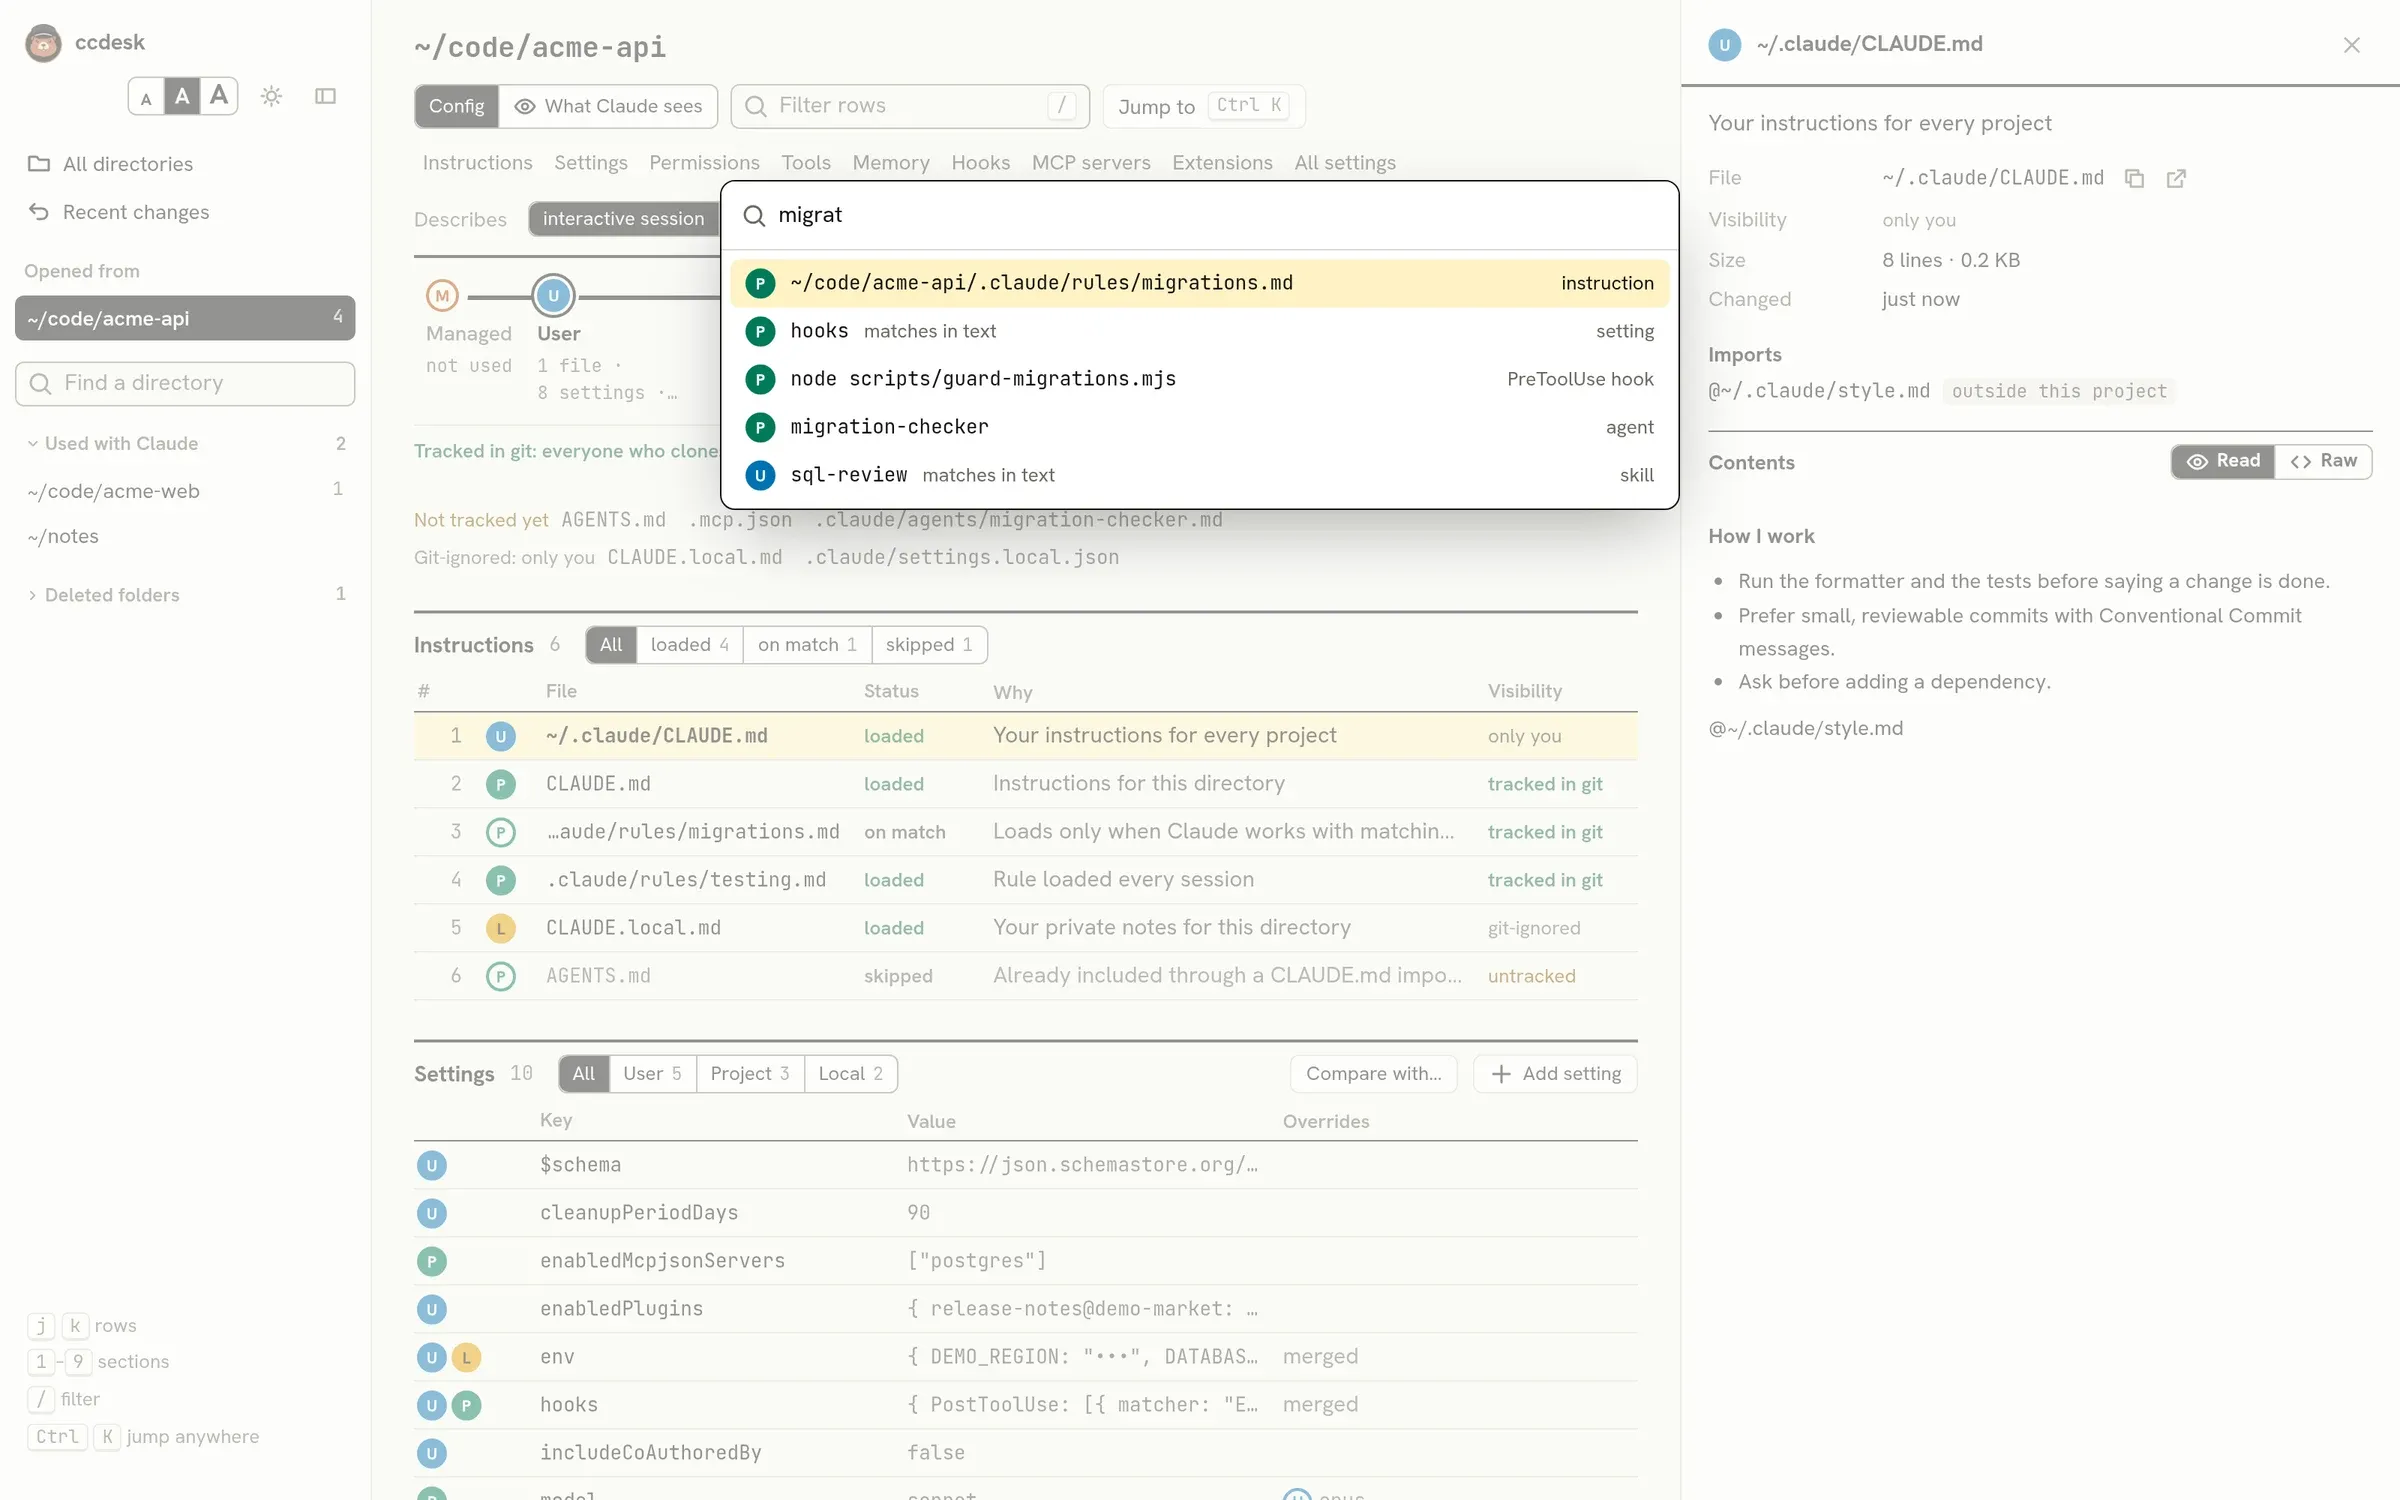
Task: Choose smallest font size A
Action: click(146, 98)
